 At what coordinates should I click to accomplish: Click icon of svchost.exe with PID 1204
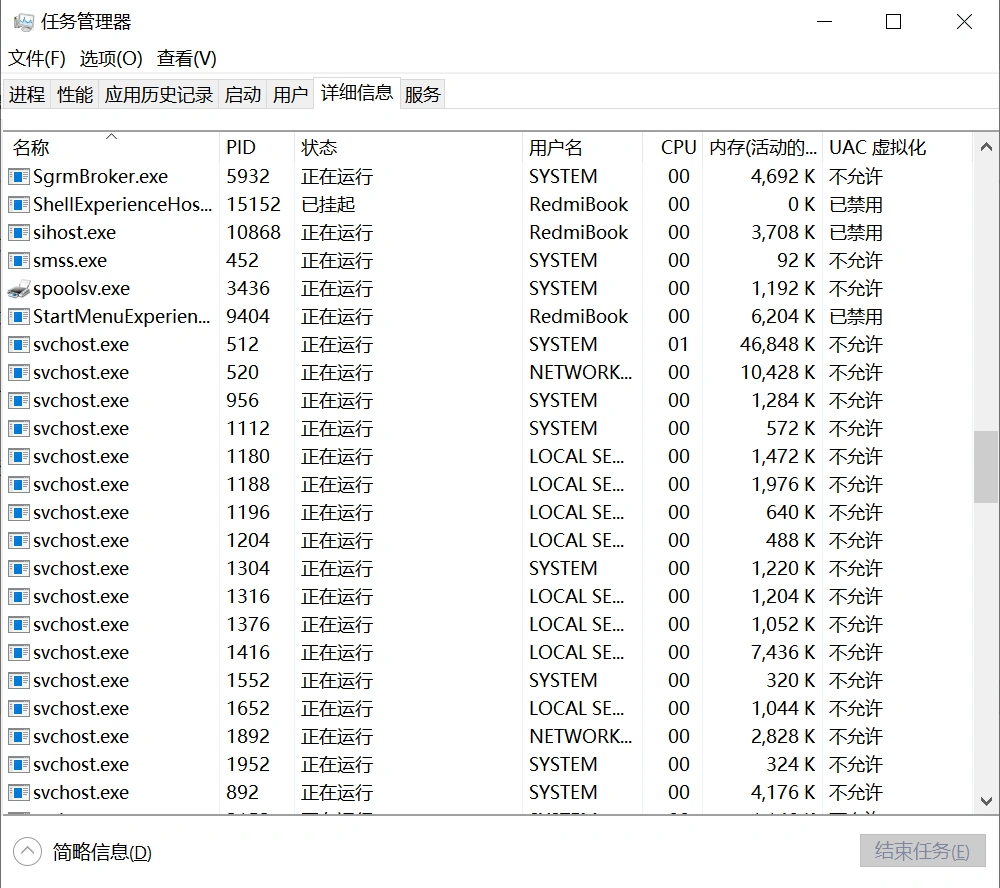(x=18, y=541)
